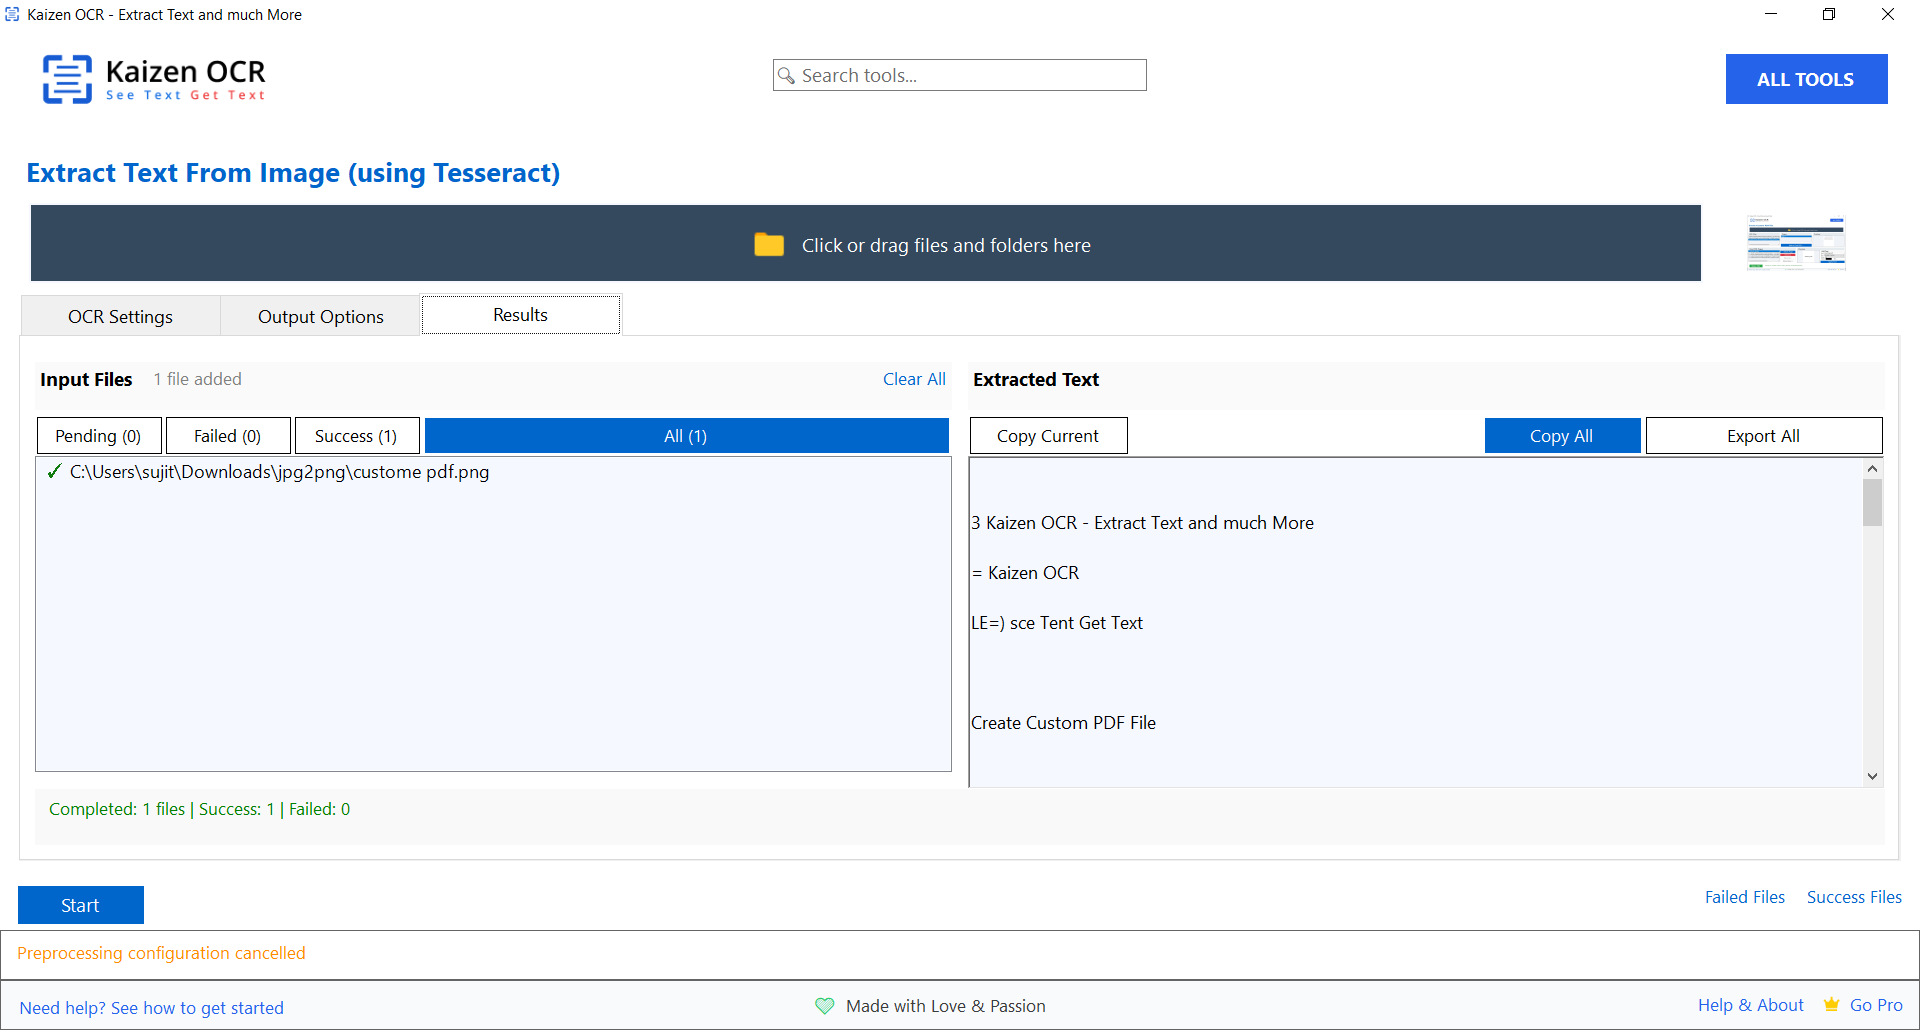Click the Kaizen OCR logo icon
This screenshot has height=1030, width=1920.
pos(67,79)
